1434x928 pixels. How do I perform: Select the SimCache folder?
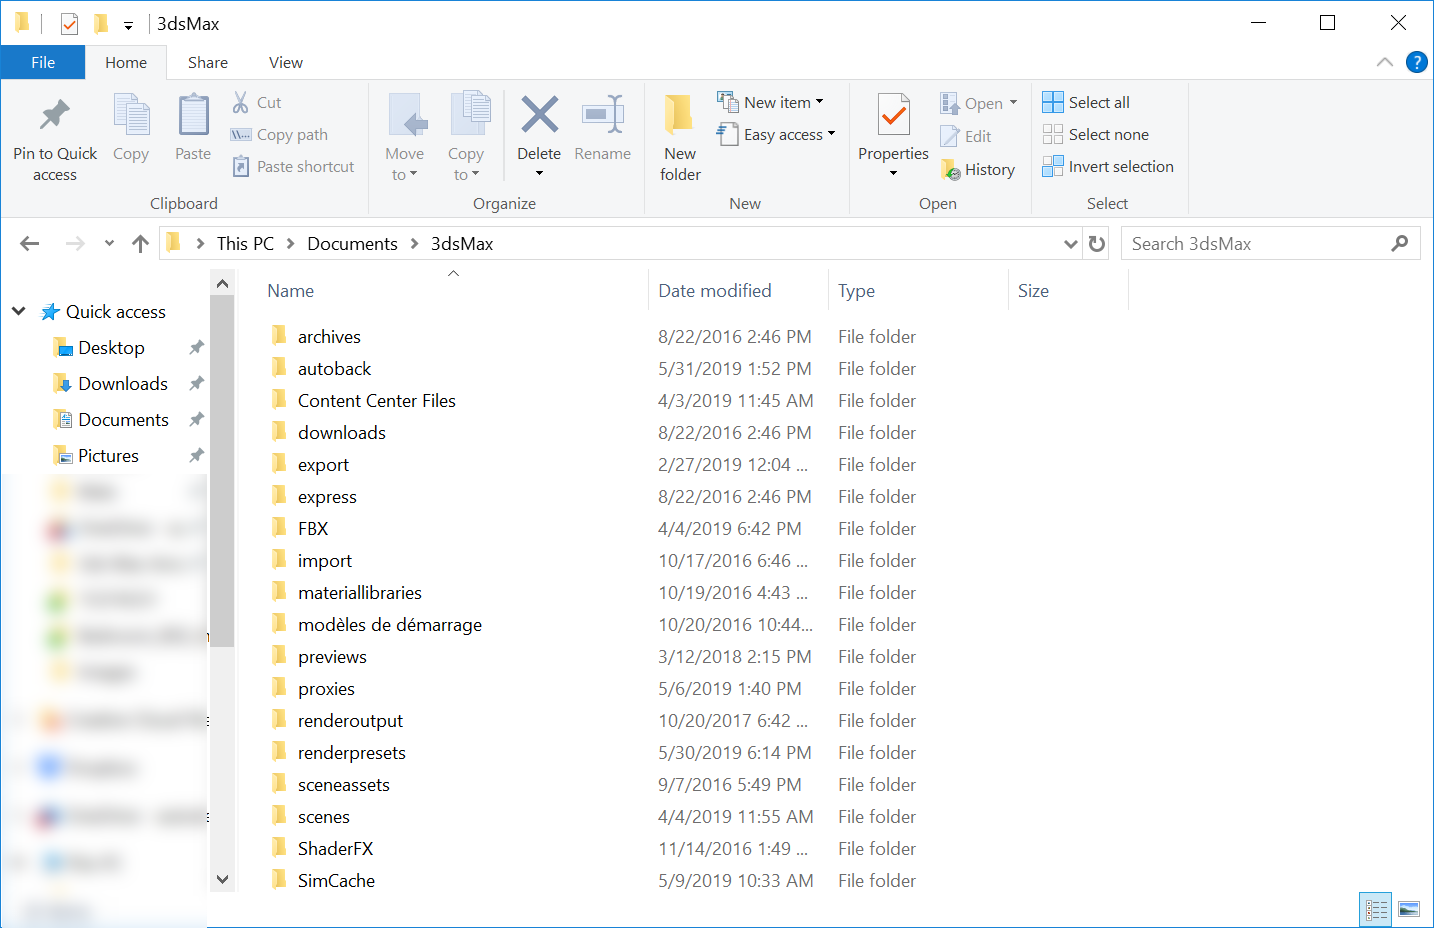(x=336, y=880)
